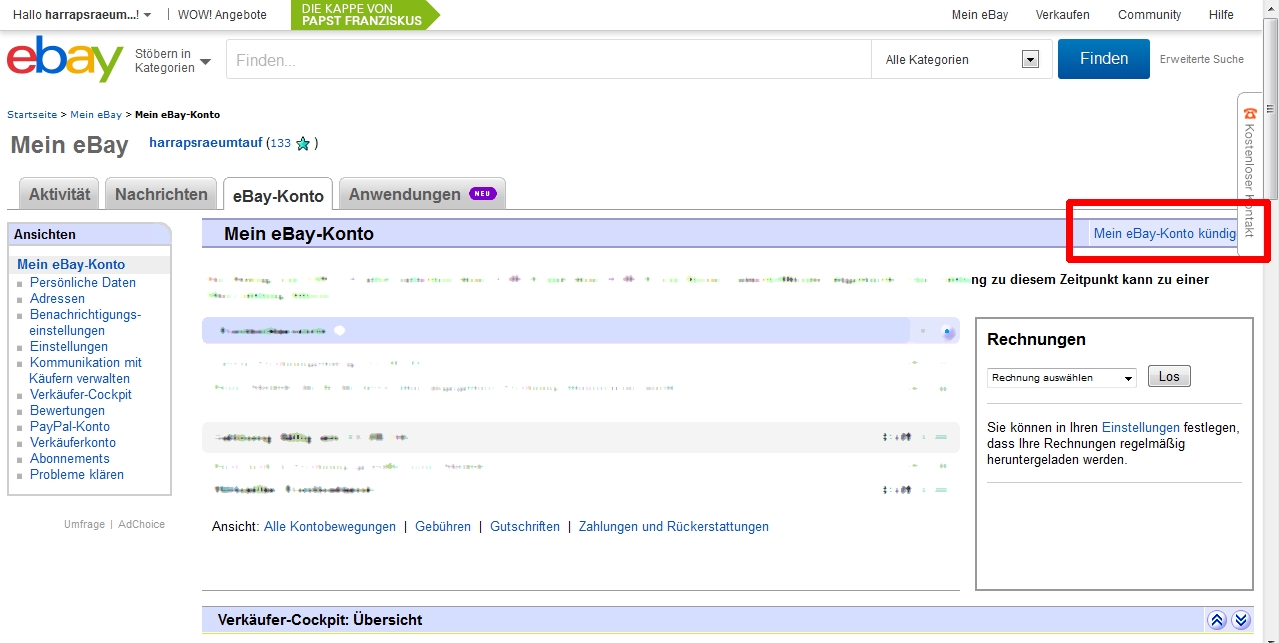Open the Alle Kategorien dropdown

pos(961,60)
